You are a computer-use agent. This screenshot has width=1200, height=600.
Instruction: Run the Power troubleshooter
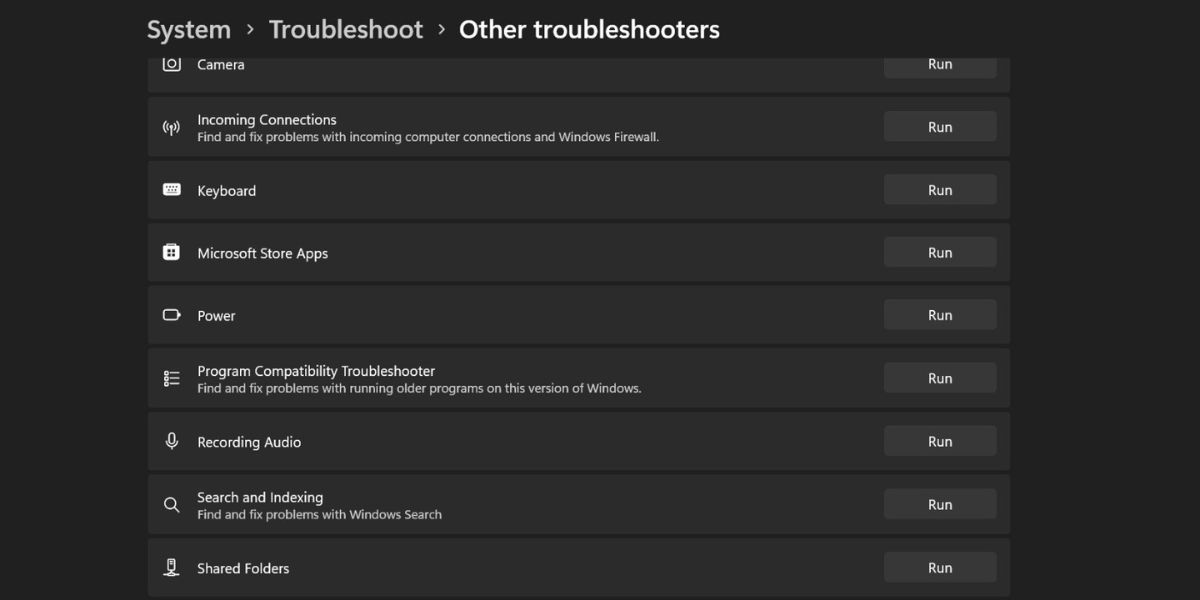(x=939, y=314)
